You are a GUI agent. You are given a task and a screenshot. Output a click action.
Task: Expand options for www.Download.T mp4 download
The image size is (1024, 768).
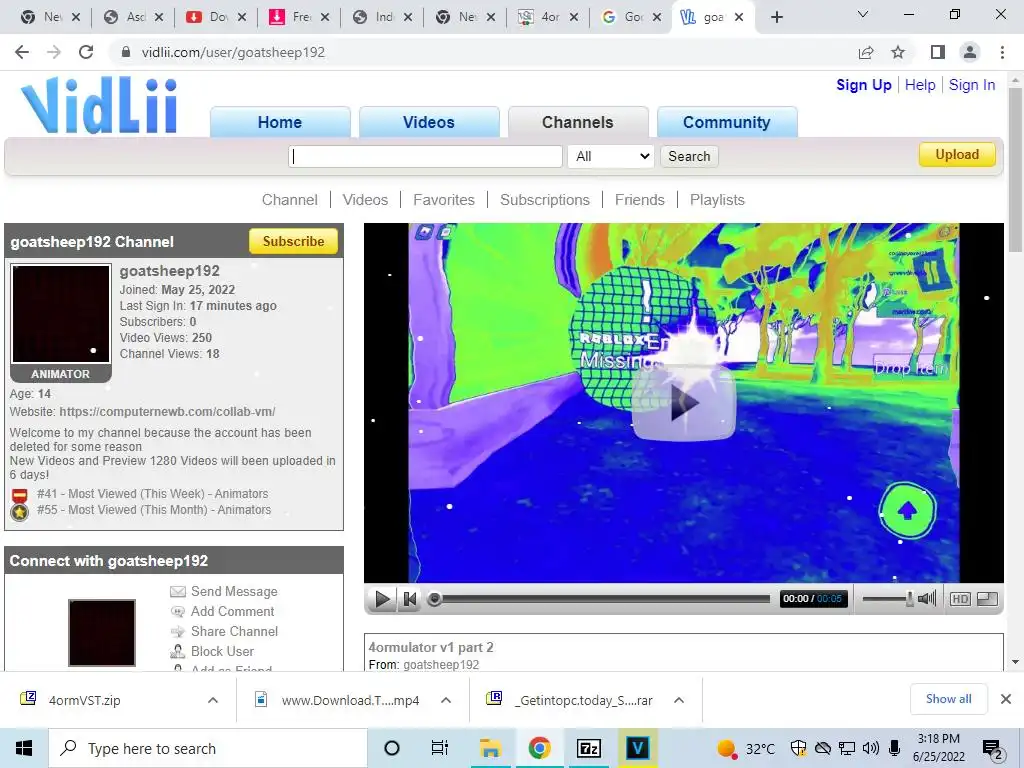click(x=446, y=700)
